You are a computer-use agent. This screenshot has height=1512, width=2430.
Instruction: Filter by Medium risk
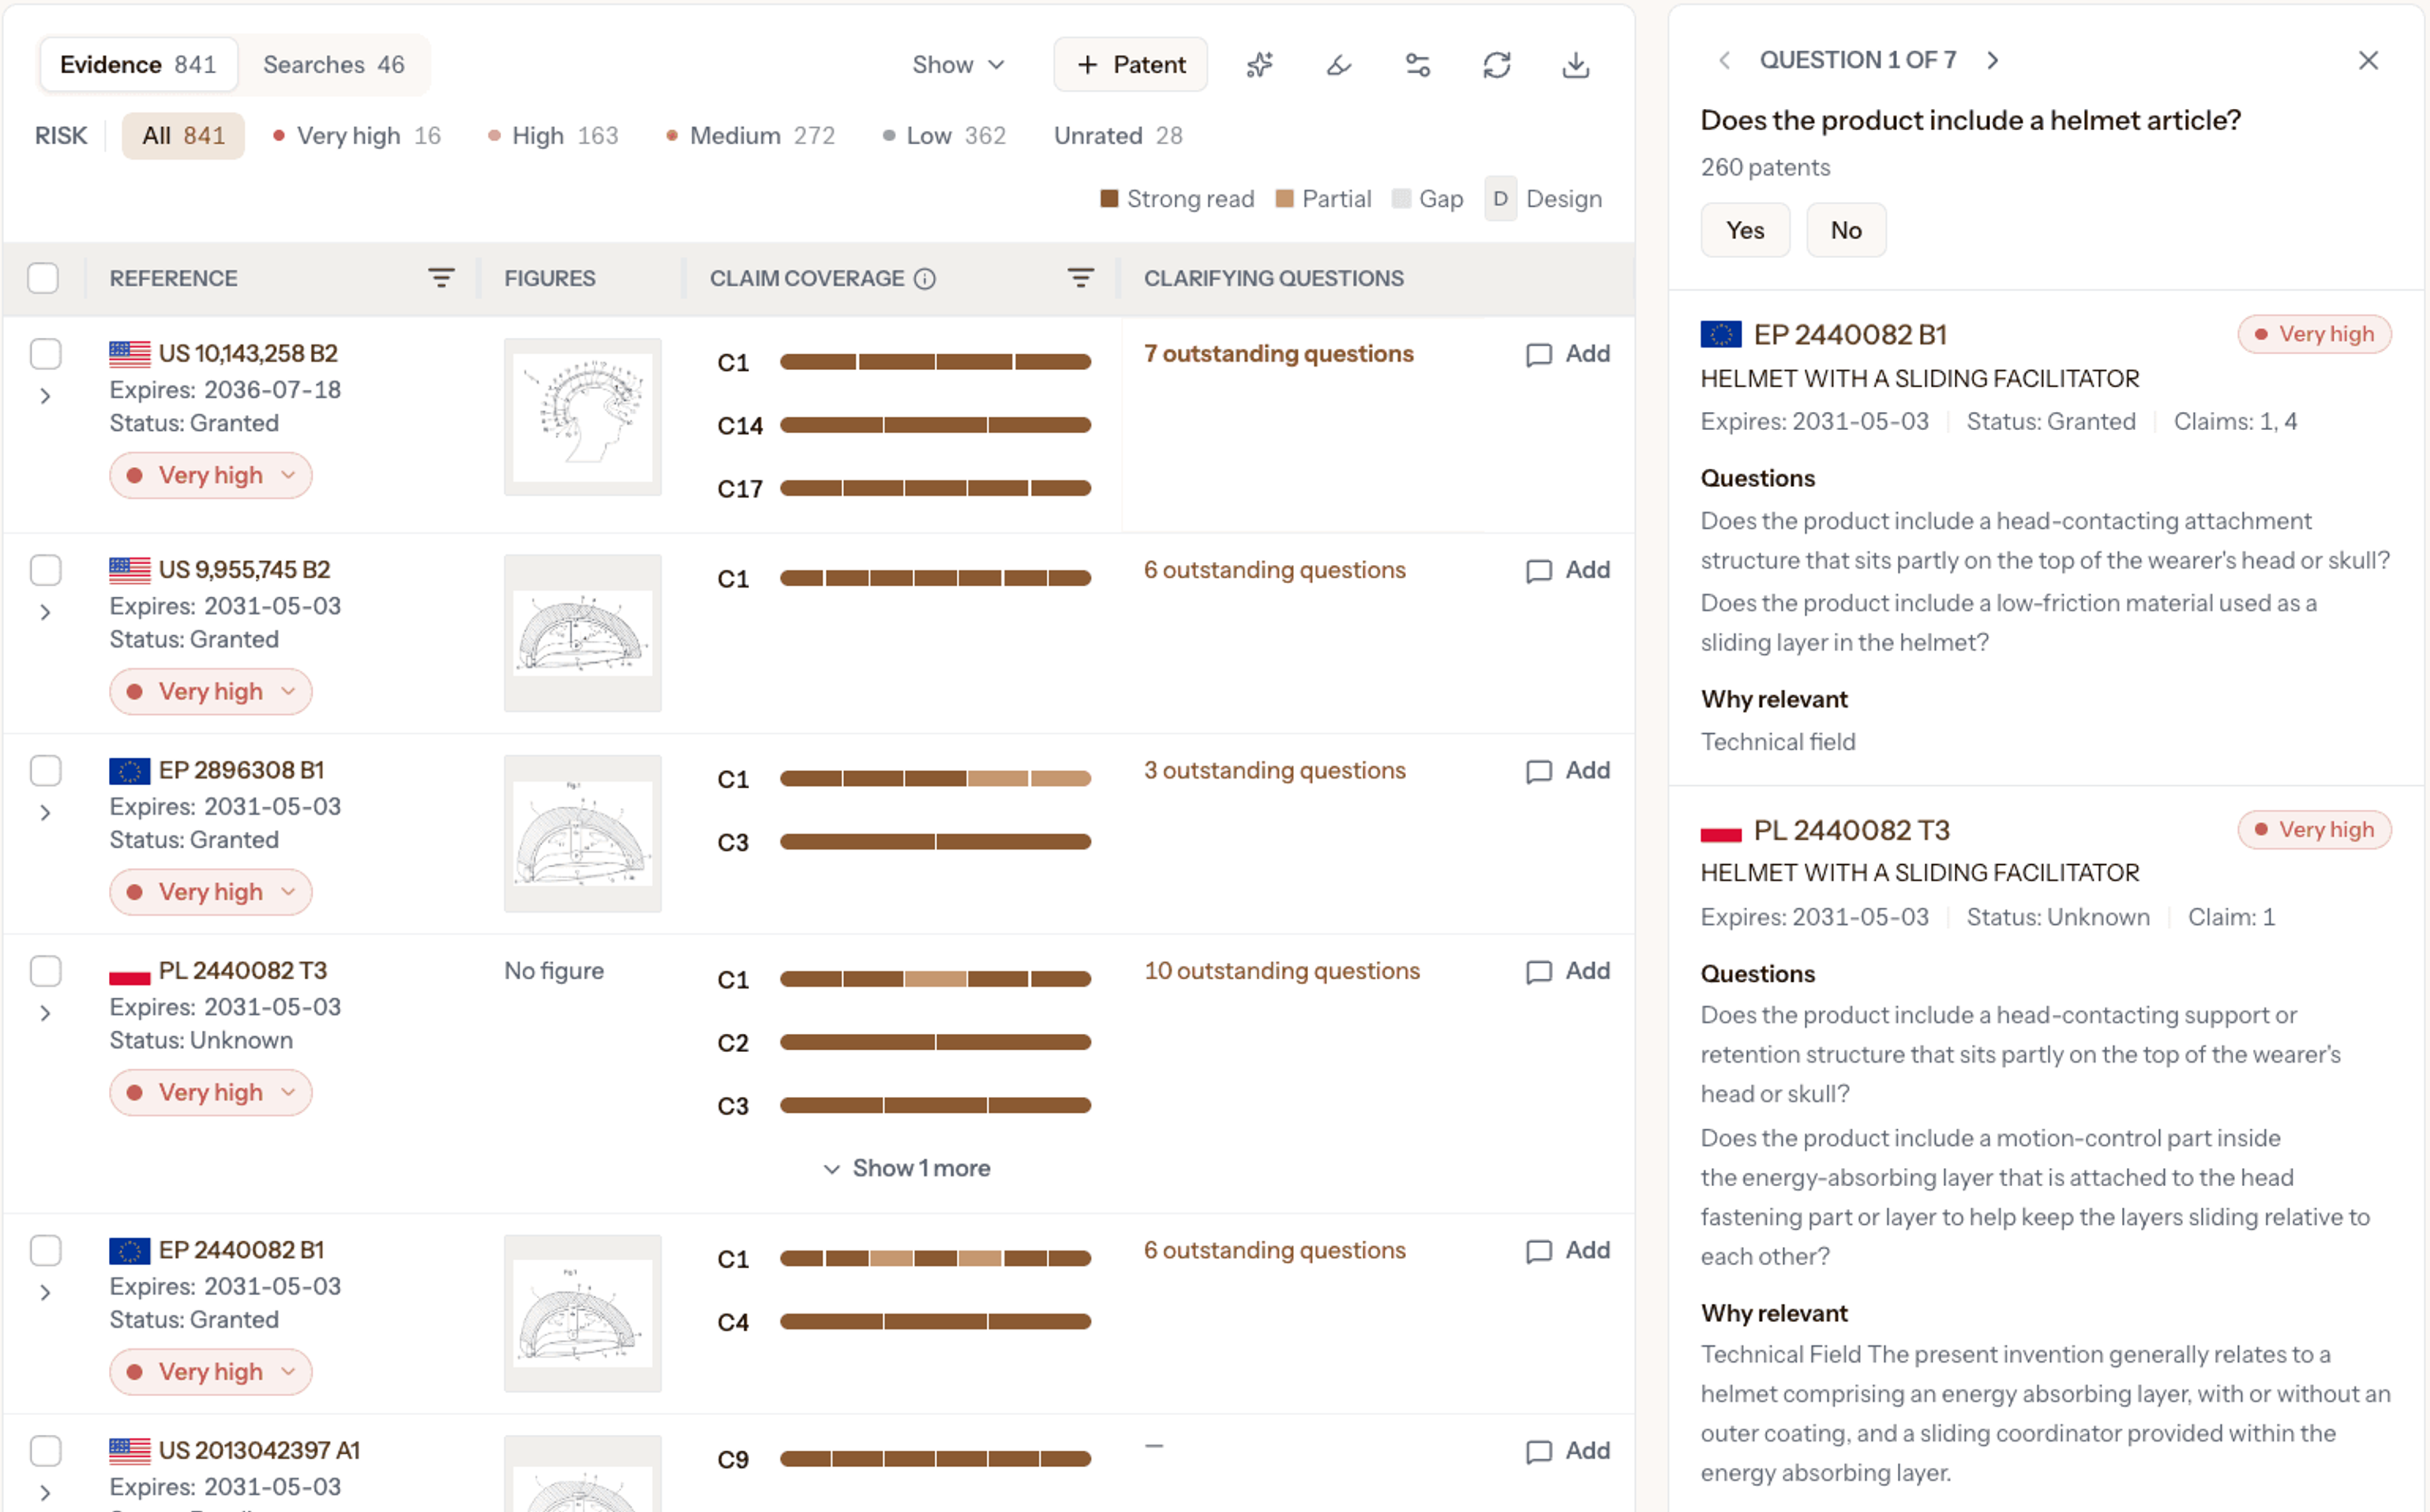pos(751,136)
